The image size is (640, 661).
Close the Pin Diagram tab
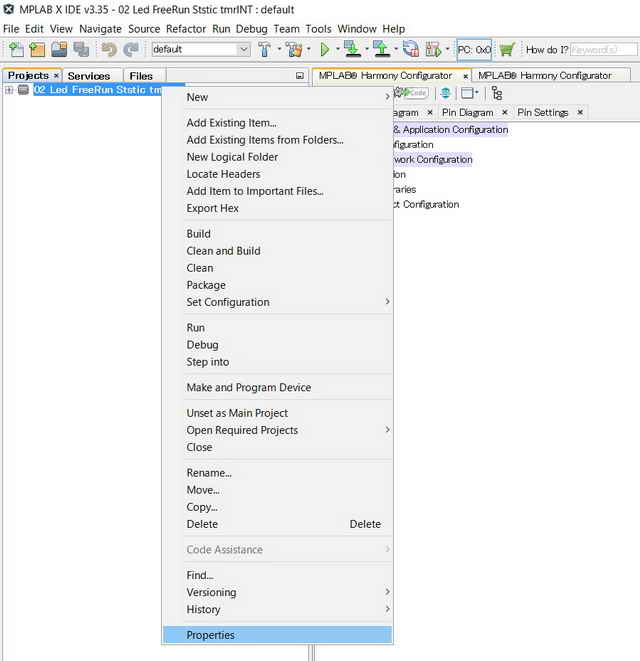point(505,112)
